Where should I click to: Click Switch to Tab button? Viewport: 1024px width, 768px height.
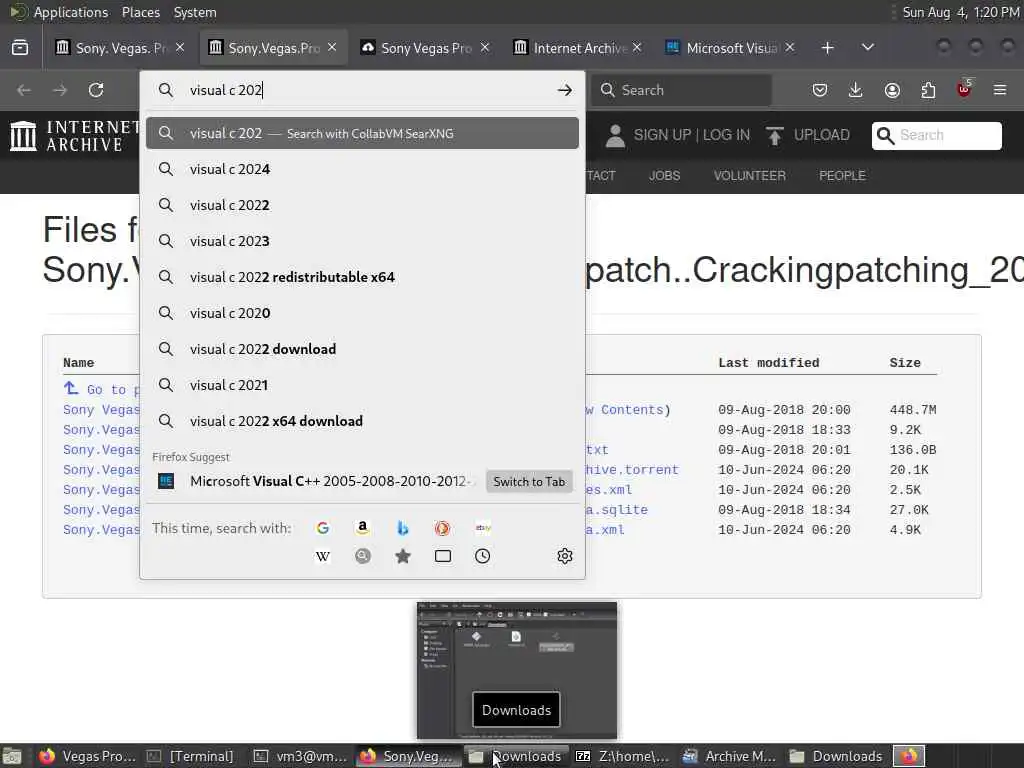click(529, 481)
